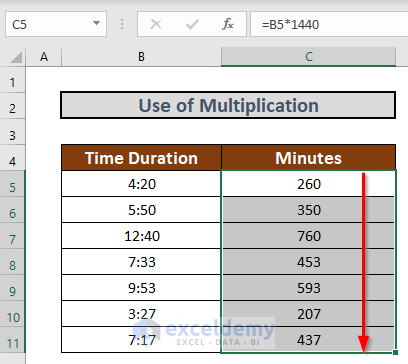Select the cell with time 9:53
This screenshot has width=408, height=364.
[x=141, y=288]
